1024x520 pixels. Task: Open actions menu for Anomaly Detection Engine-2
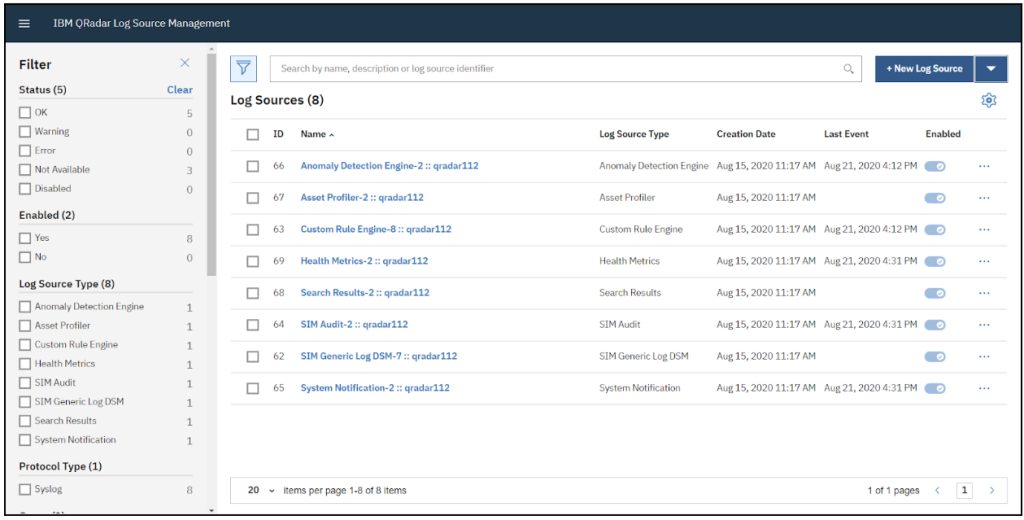pyautogui.click(x=984, y=166)
